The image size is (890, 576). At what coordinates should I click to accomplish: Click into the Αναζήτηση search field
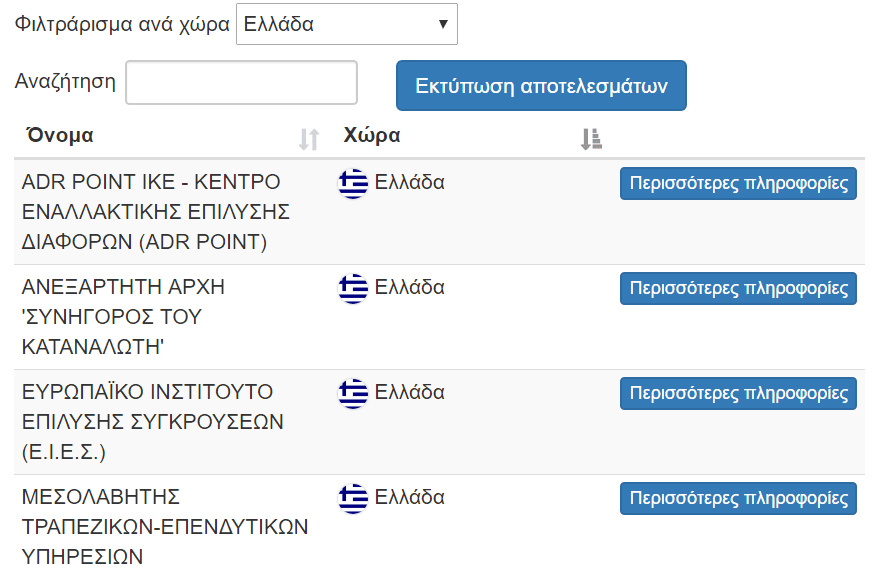pyautogui.click(x=241, y=82)
